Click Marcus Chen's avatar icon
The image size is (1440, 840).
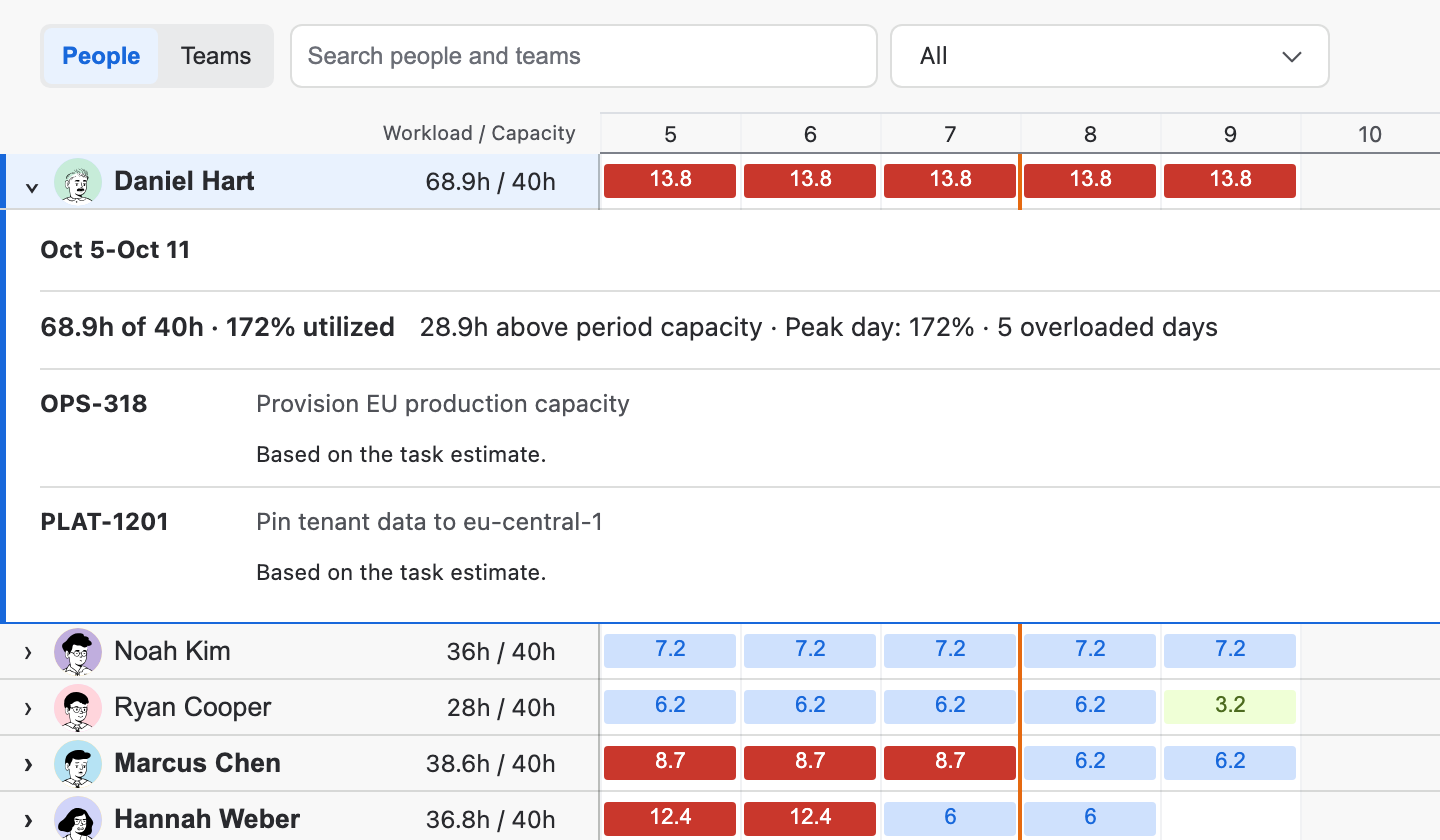(x=78, y=764)
